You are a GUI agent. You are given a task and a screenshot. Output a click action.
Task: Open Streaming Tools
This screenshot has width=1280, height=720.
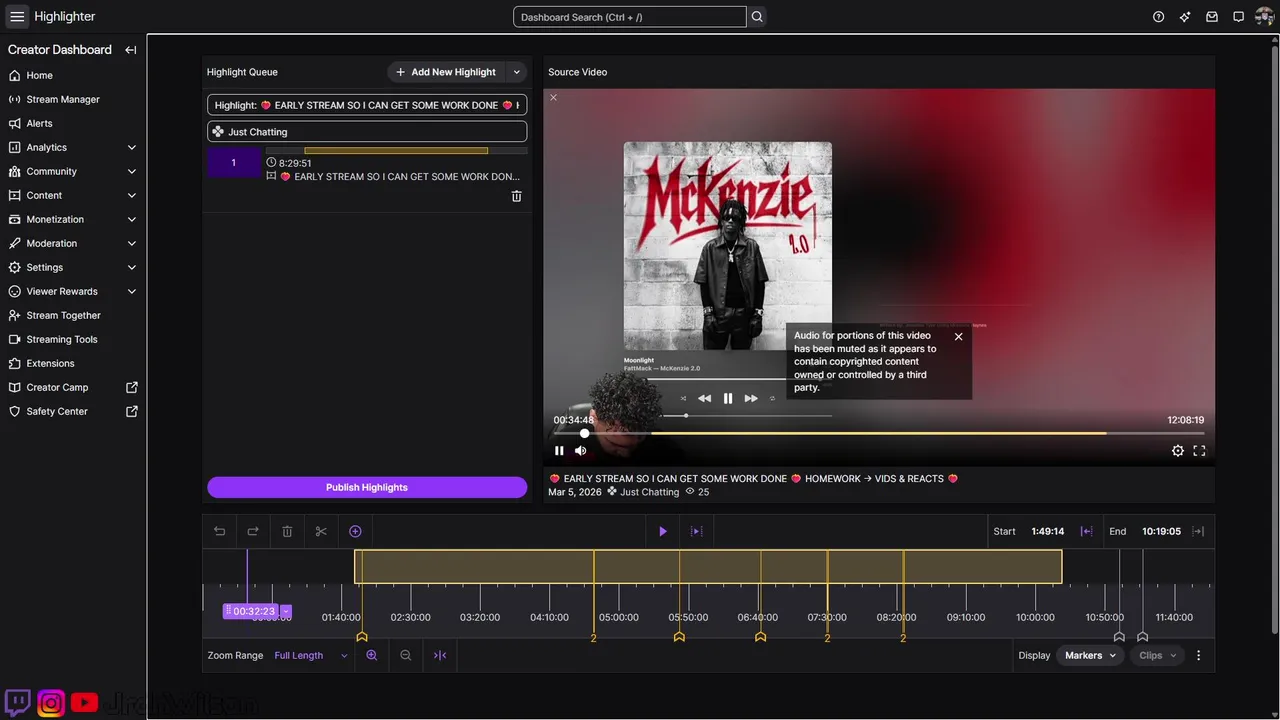click(73, 339)
